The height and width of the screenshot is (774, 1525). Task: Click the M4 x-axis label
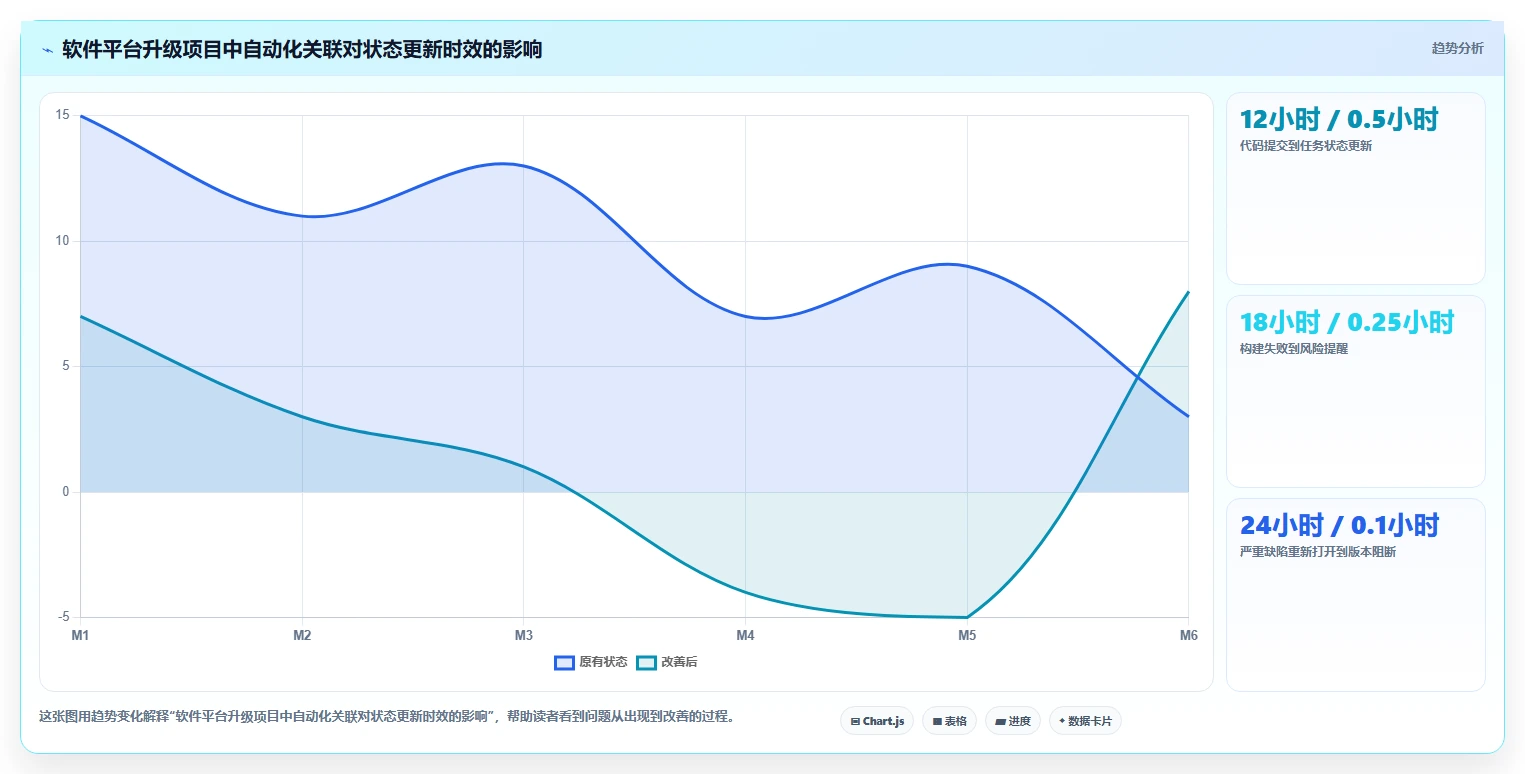745,635
